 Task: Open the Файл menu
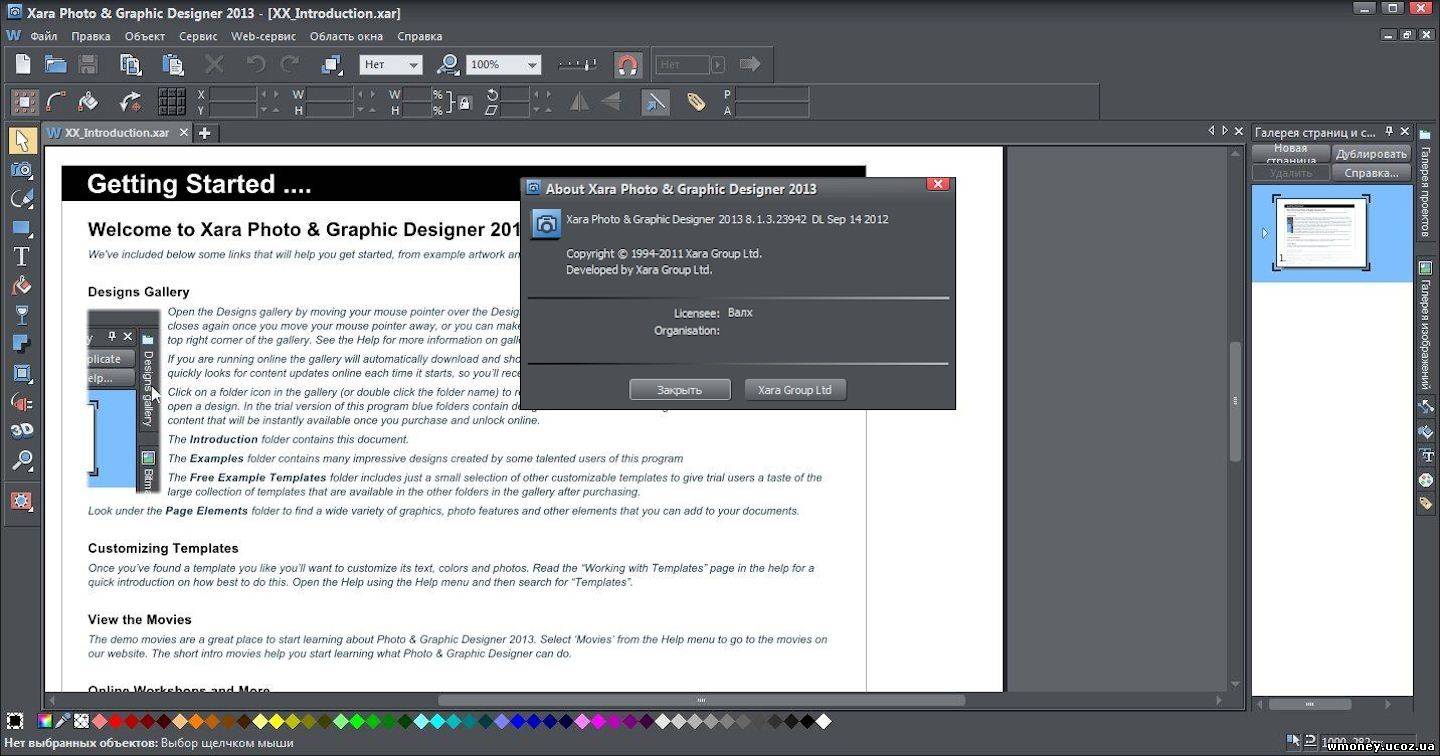44,36
